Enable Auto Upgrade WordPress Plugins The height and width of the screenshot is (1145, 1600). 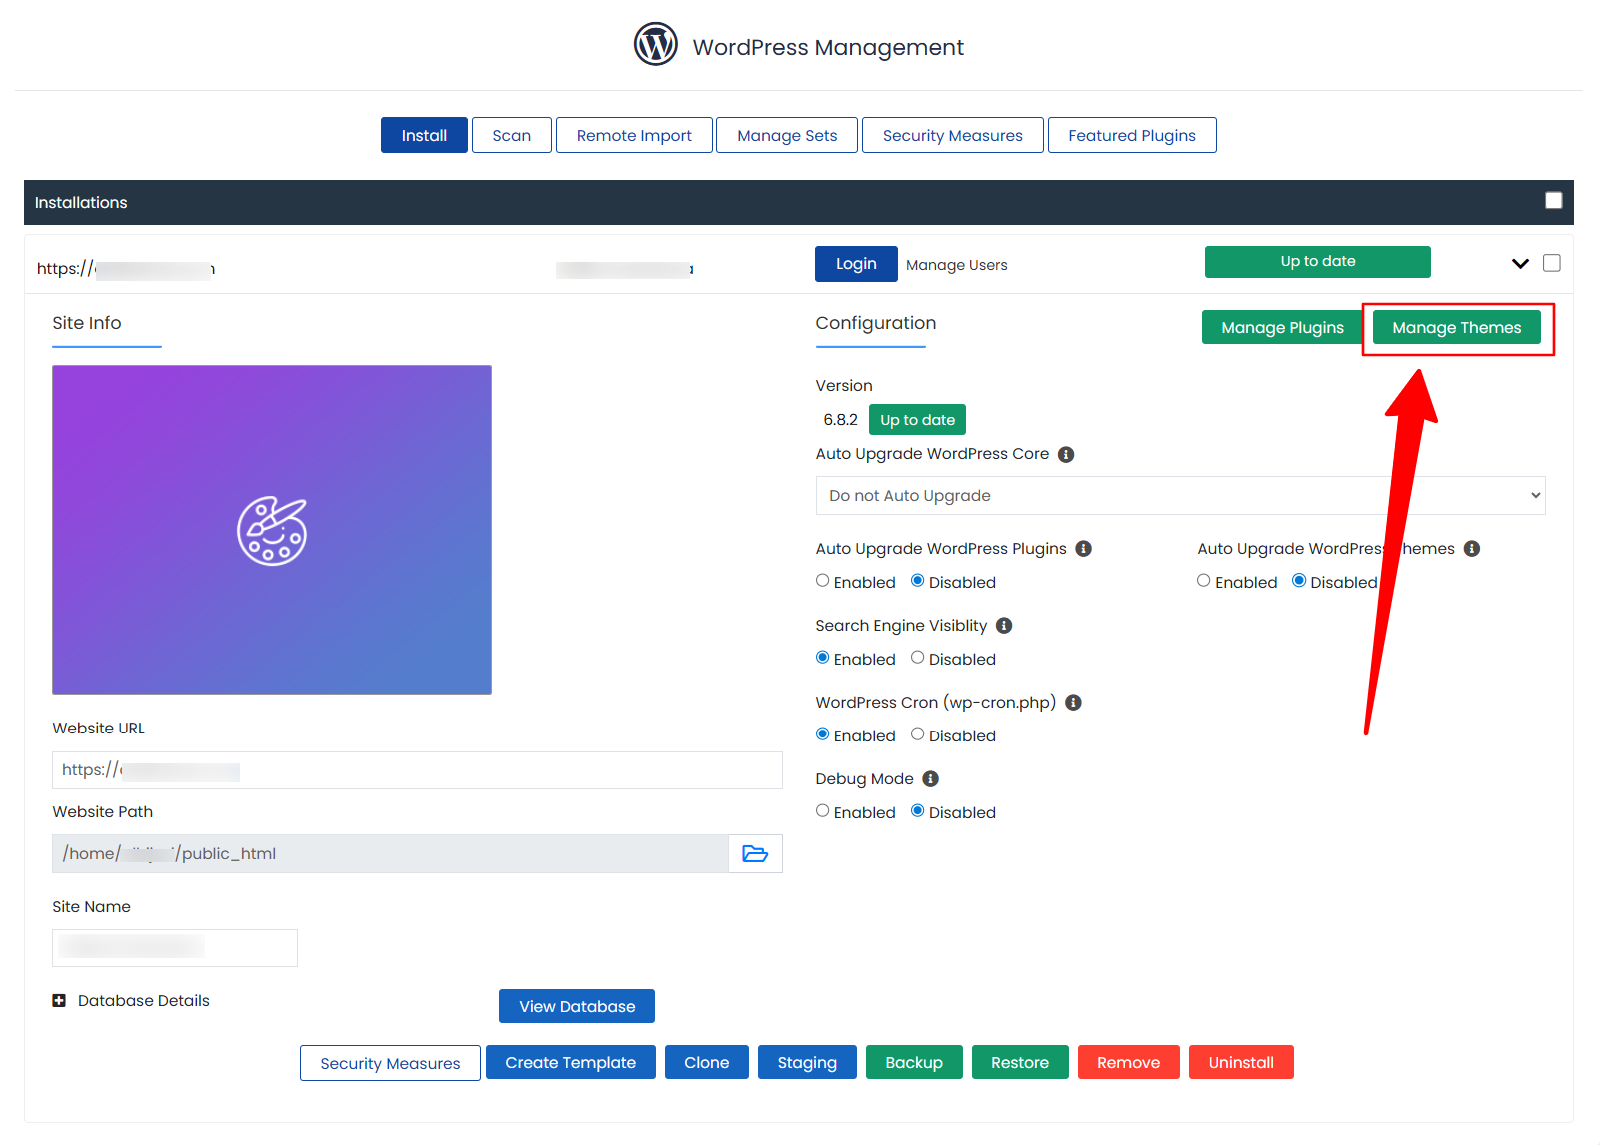click(823, 581)
